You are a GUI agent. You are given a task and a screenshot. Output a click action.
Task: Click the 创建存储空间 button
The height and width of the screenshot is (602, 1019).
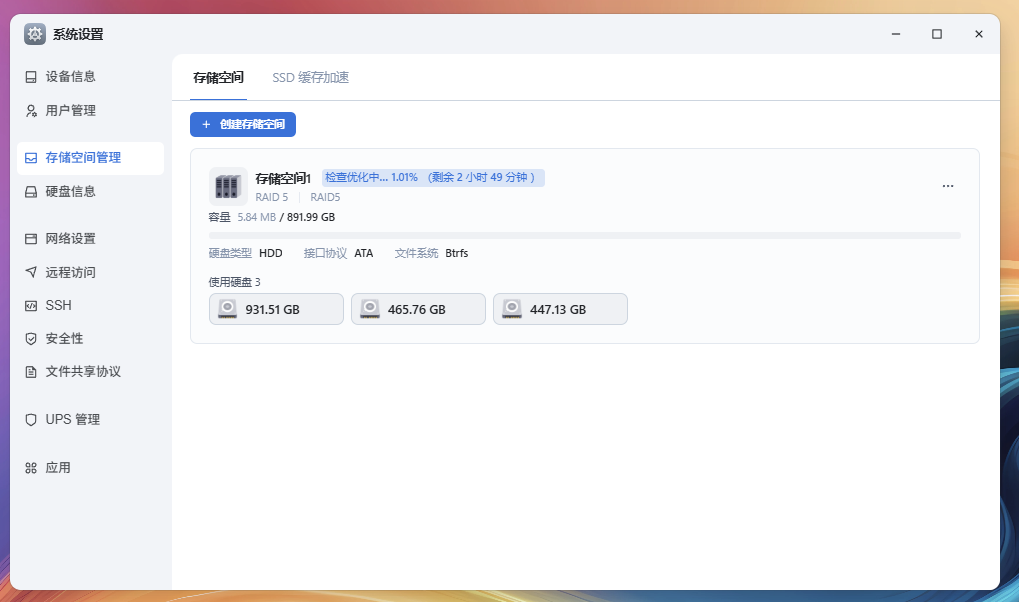click(243, 125)
